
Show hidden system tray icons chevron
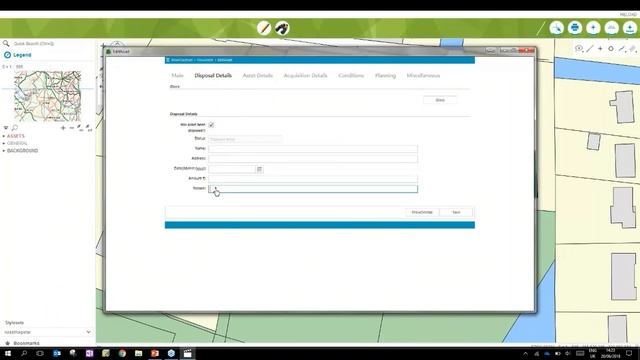(x=525, y=353)
